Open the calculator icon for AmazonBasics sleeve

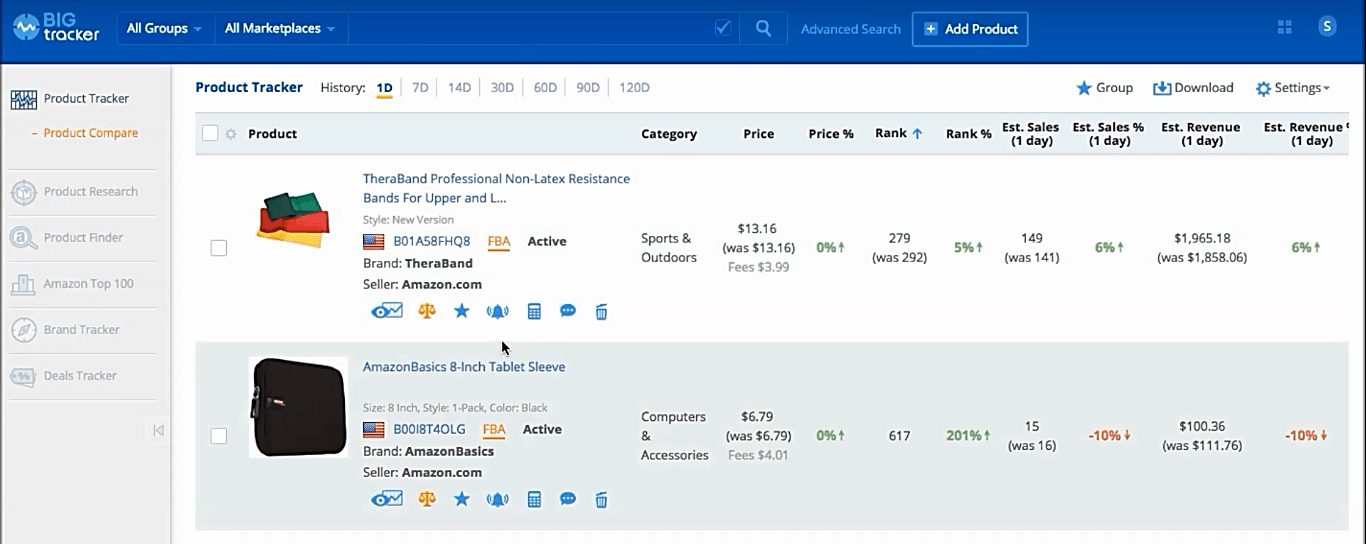click(534, 500)
